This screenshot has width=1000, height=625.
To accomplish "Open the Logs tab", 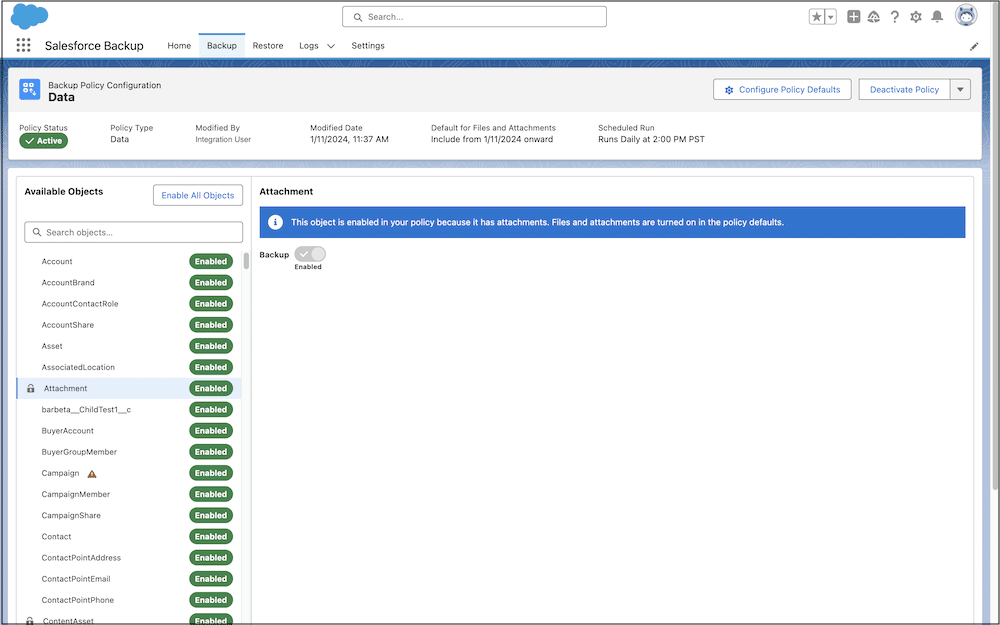I will pyautogui.click(x=309, y=46).
